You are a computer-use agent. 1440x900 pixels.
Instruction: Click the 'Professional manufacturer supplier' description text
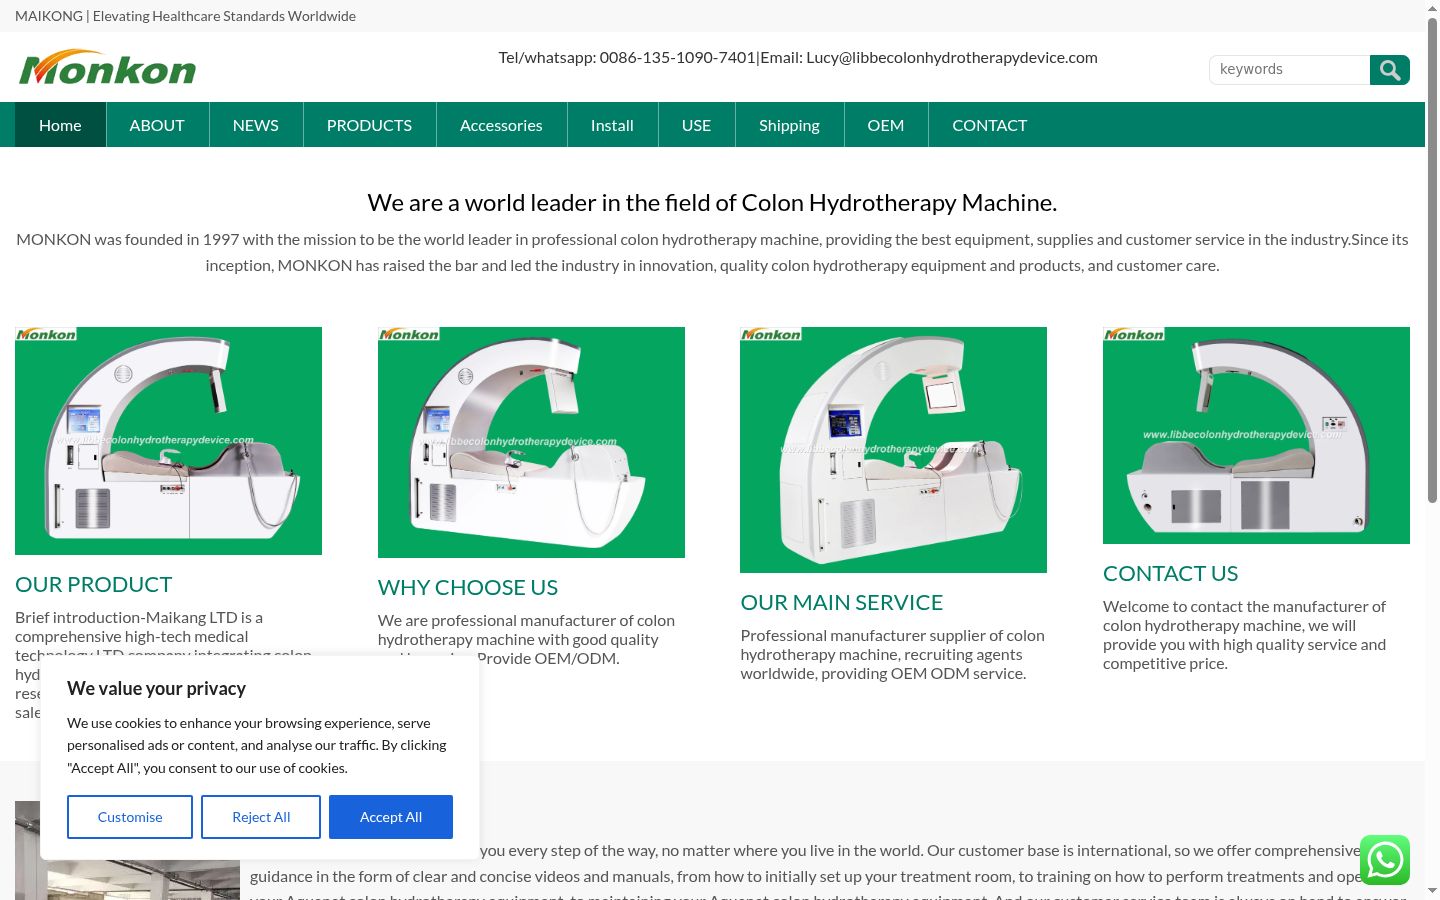tap(892, 654)
